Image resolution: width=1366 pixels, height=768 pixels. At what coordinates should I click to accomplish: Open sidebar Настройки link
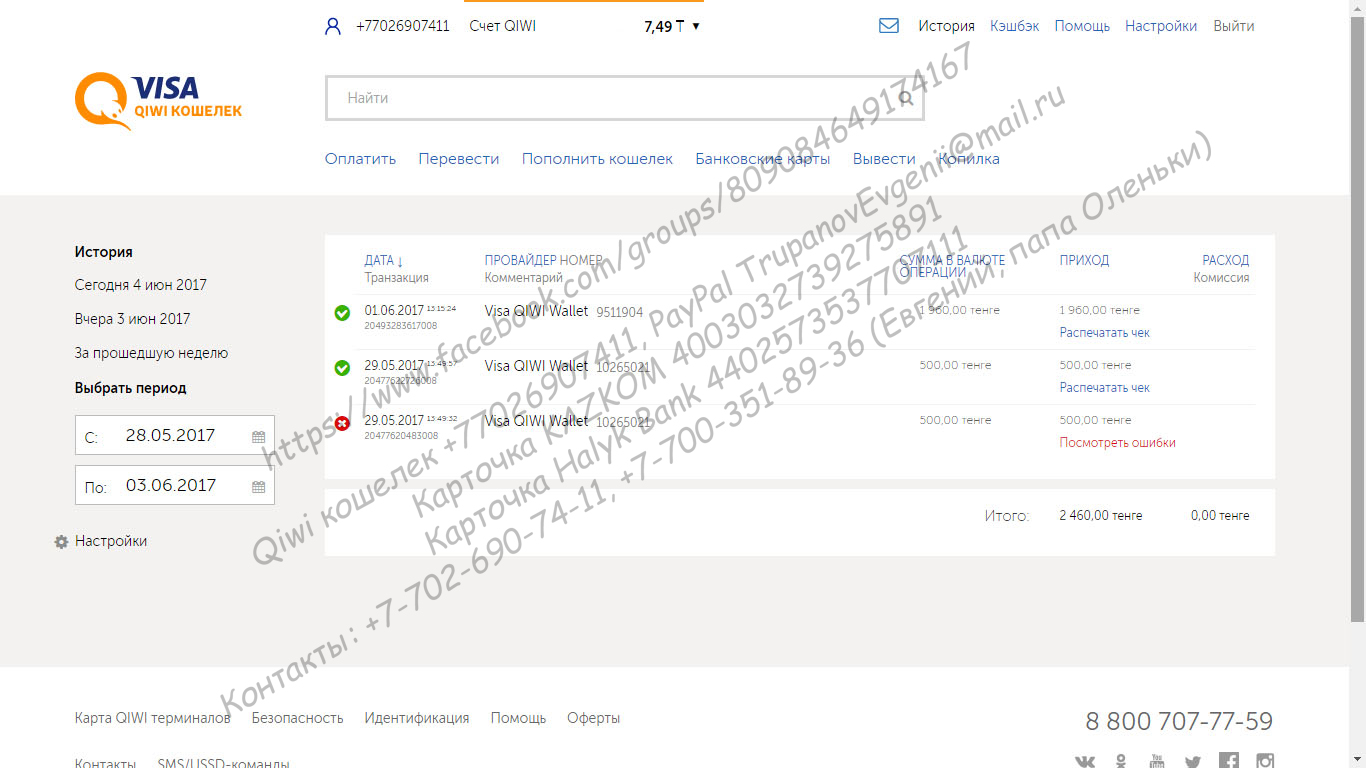click(x=111, y=541)
